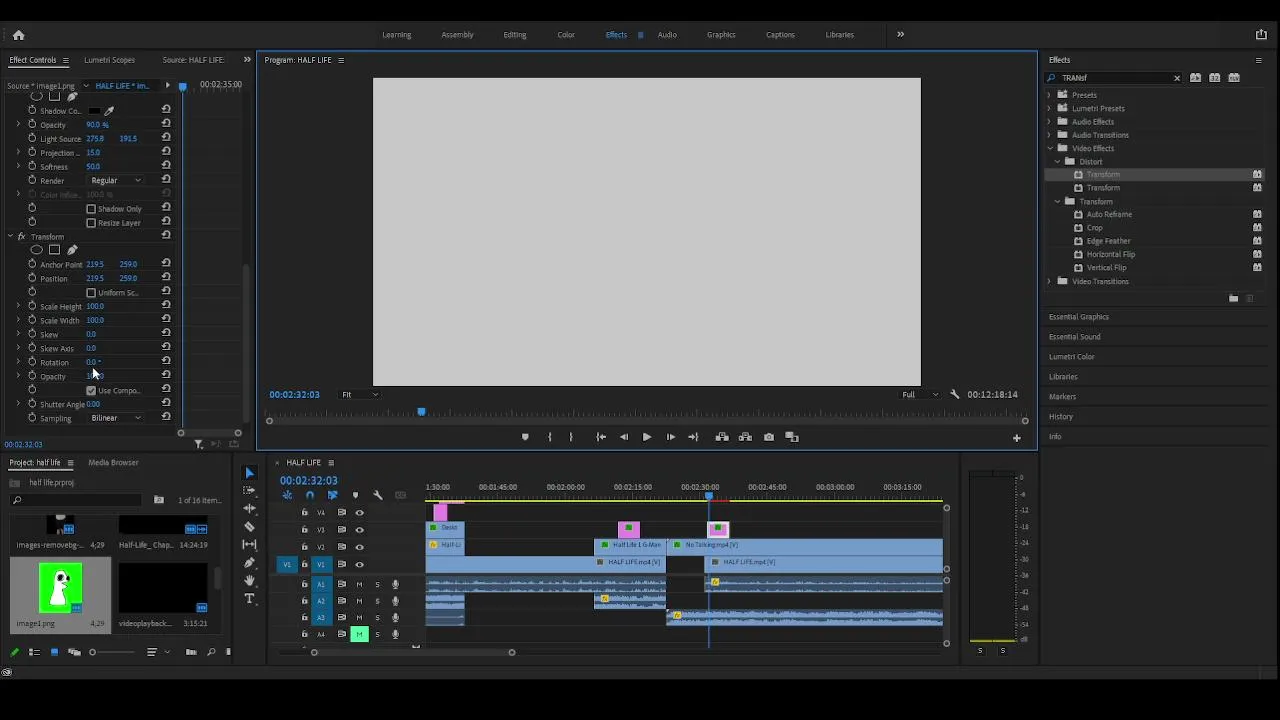Open the Essential Graphics panel

point(1078,317)
